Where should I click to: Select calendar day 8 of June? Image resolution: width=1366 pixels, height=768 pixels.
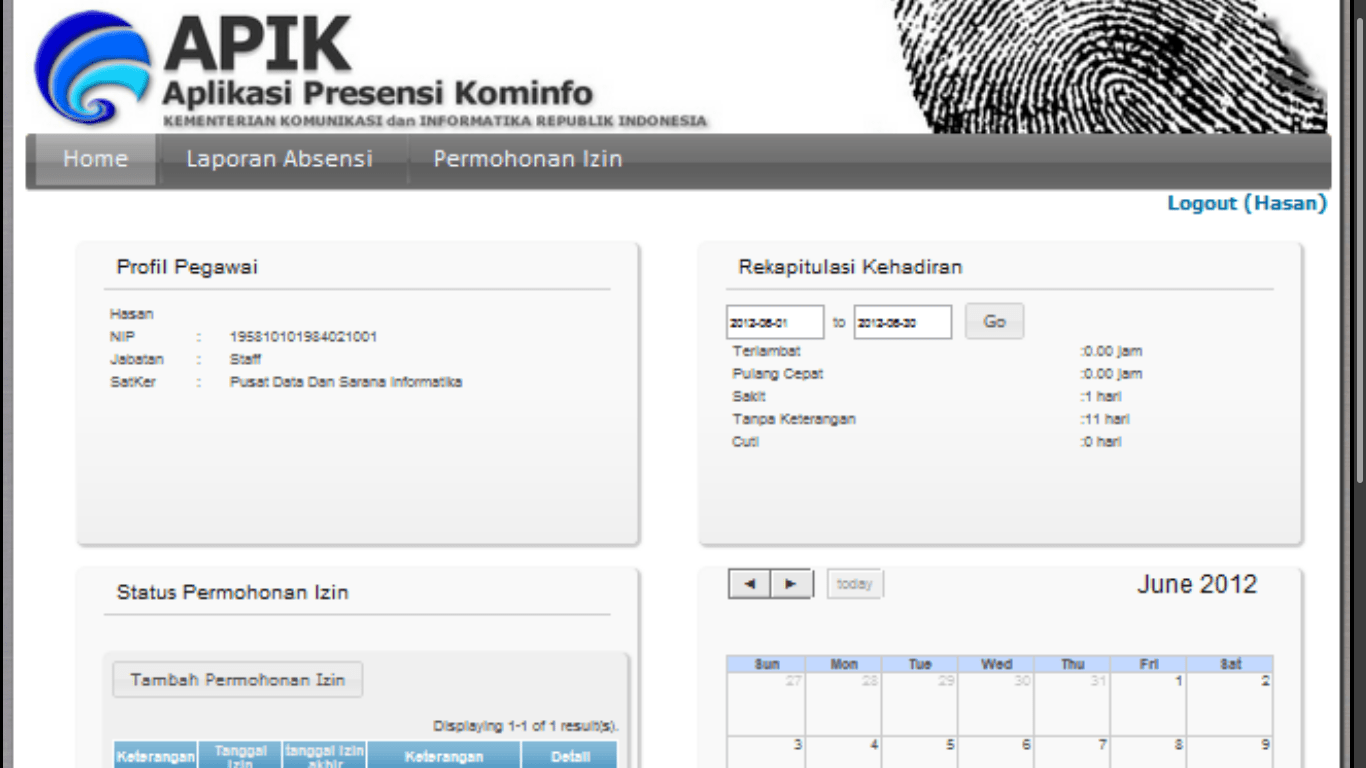click(x=1148, y=752)
